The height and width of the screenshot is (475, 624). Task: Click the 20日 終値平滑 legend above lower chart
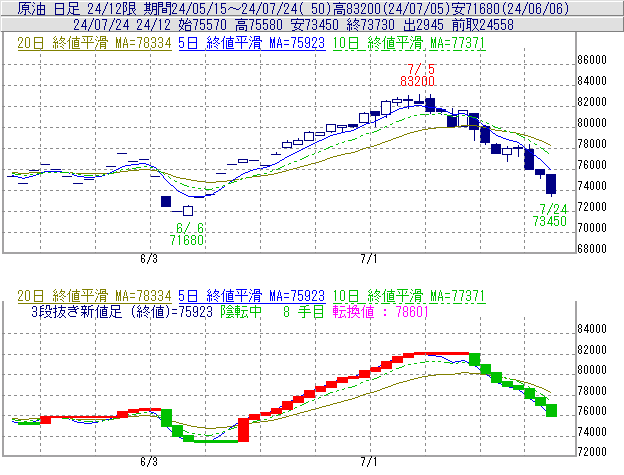[x=94, y=296]
